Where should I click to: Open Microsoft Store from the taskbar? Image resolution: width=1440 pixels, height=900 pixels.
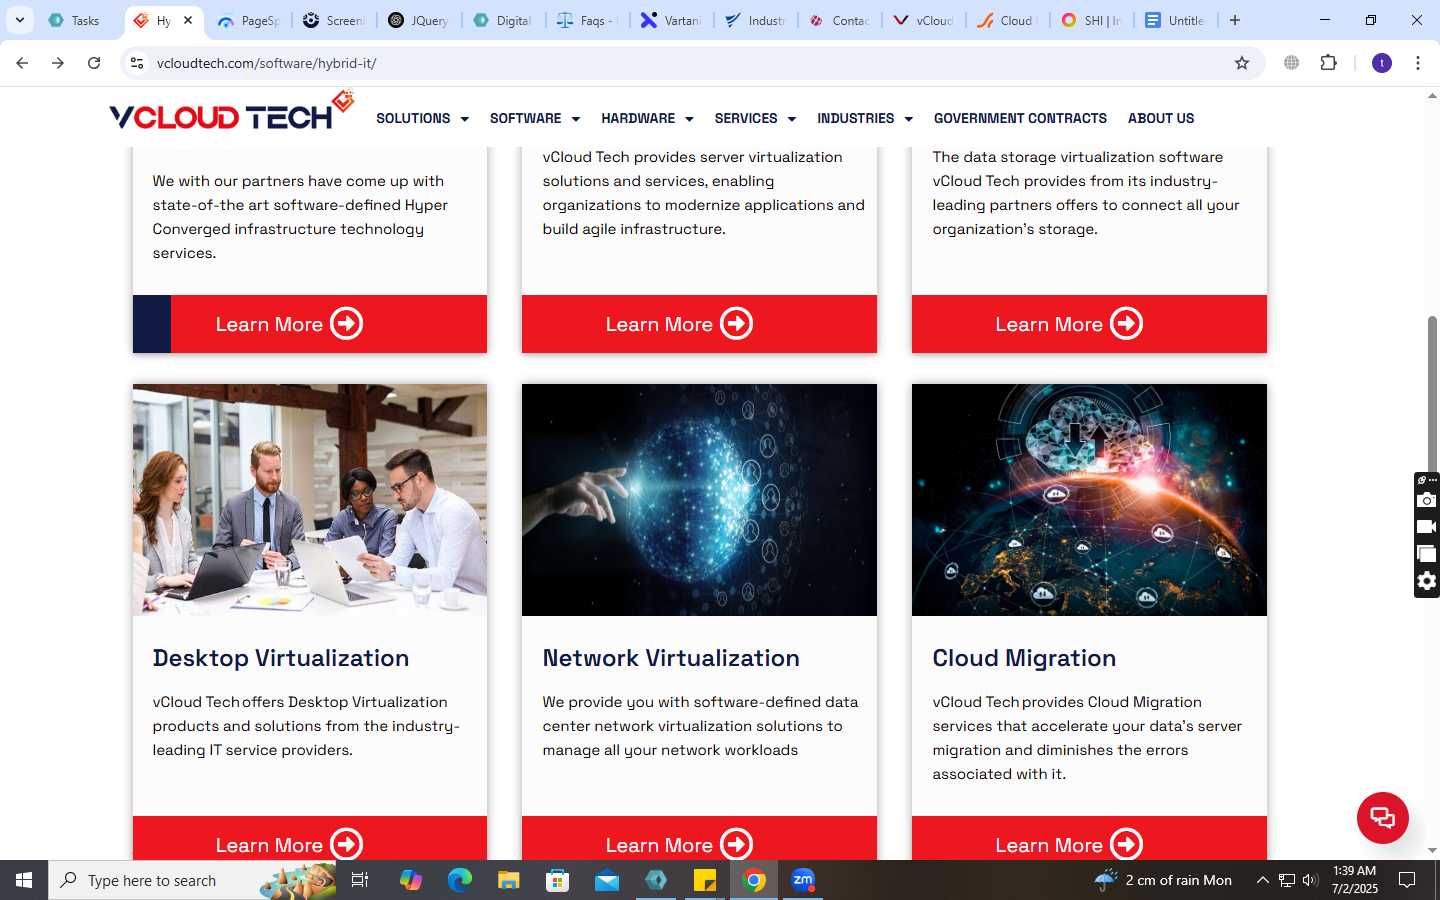coord(558,880)
